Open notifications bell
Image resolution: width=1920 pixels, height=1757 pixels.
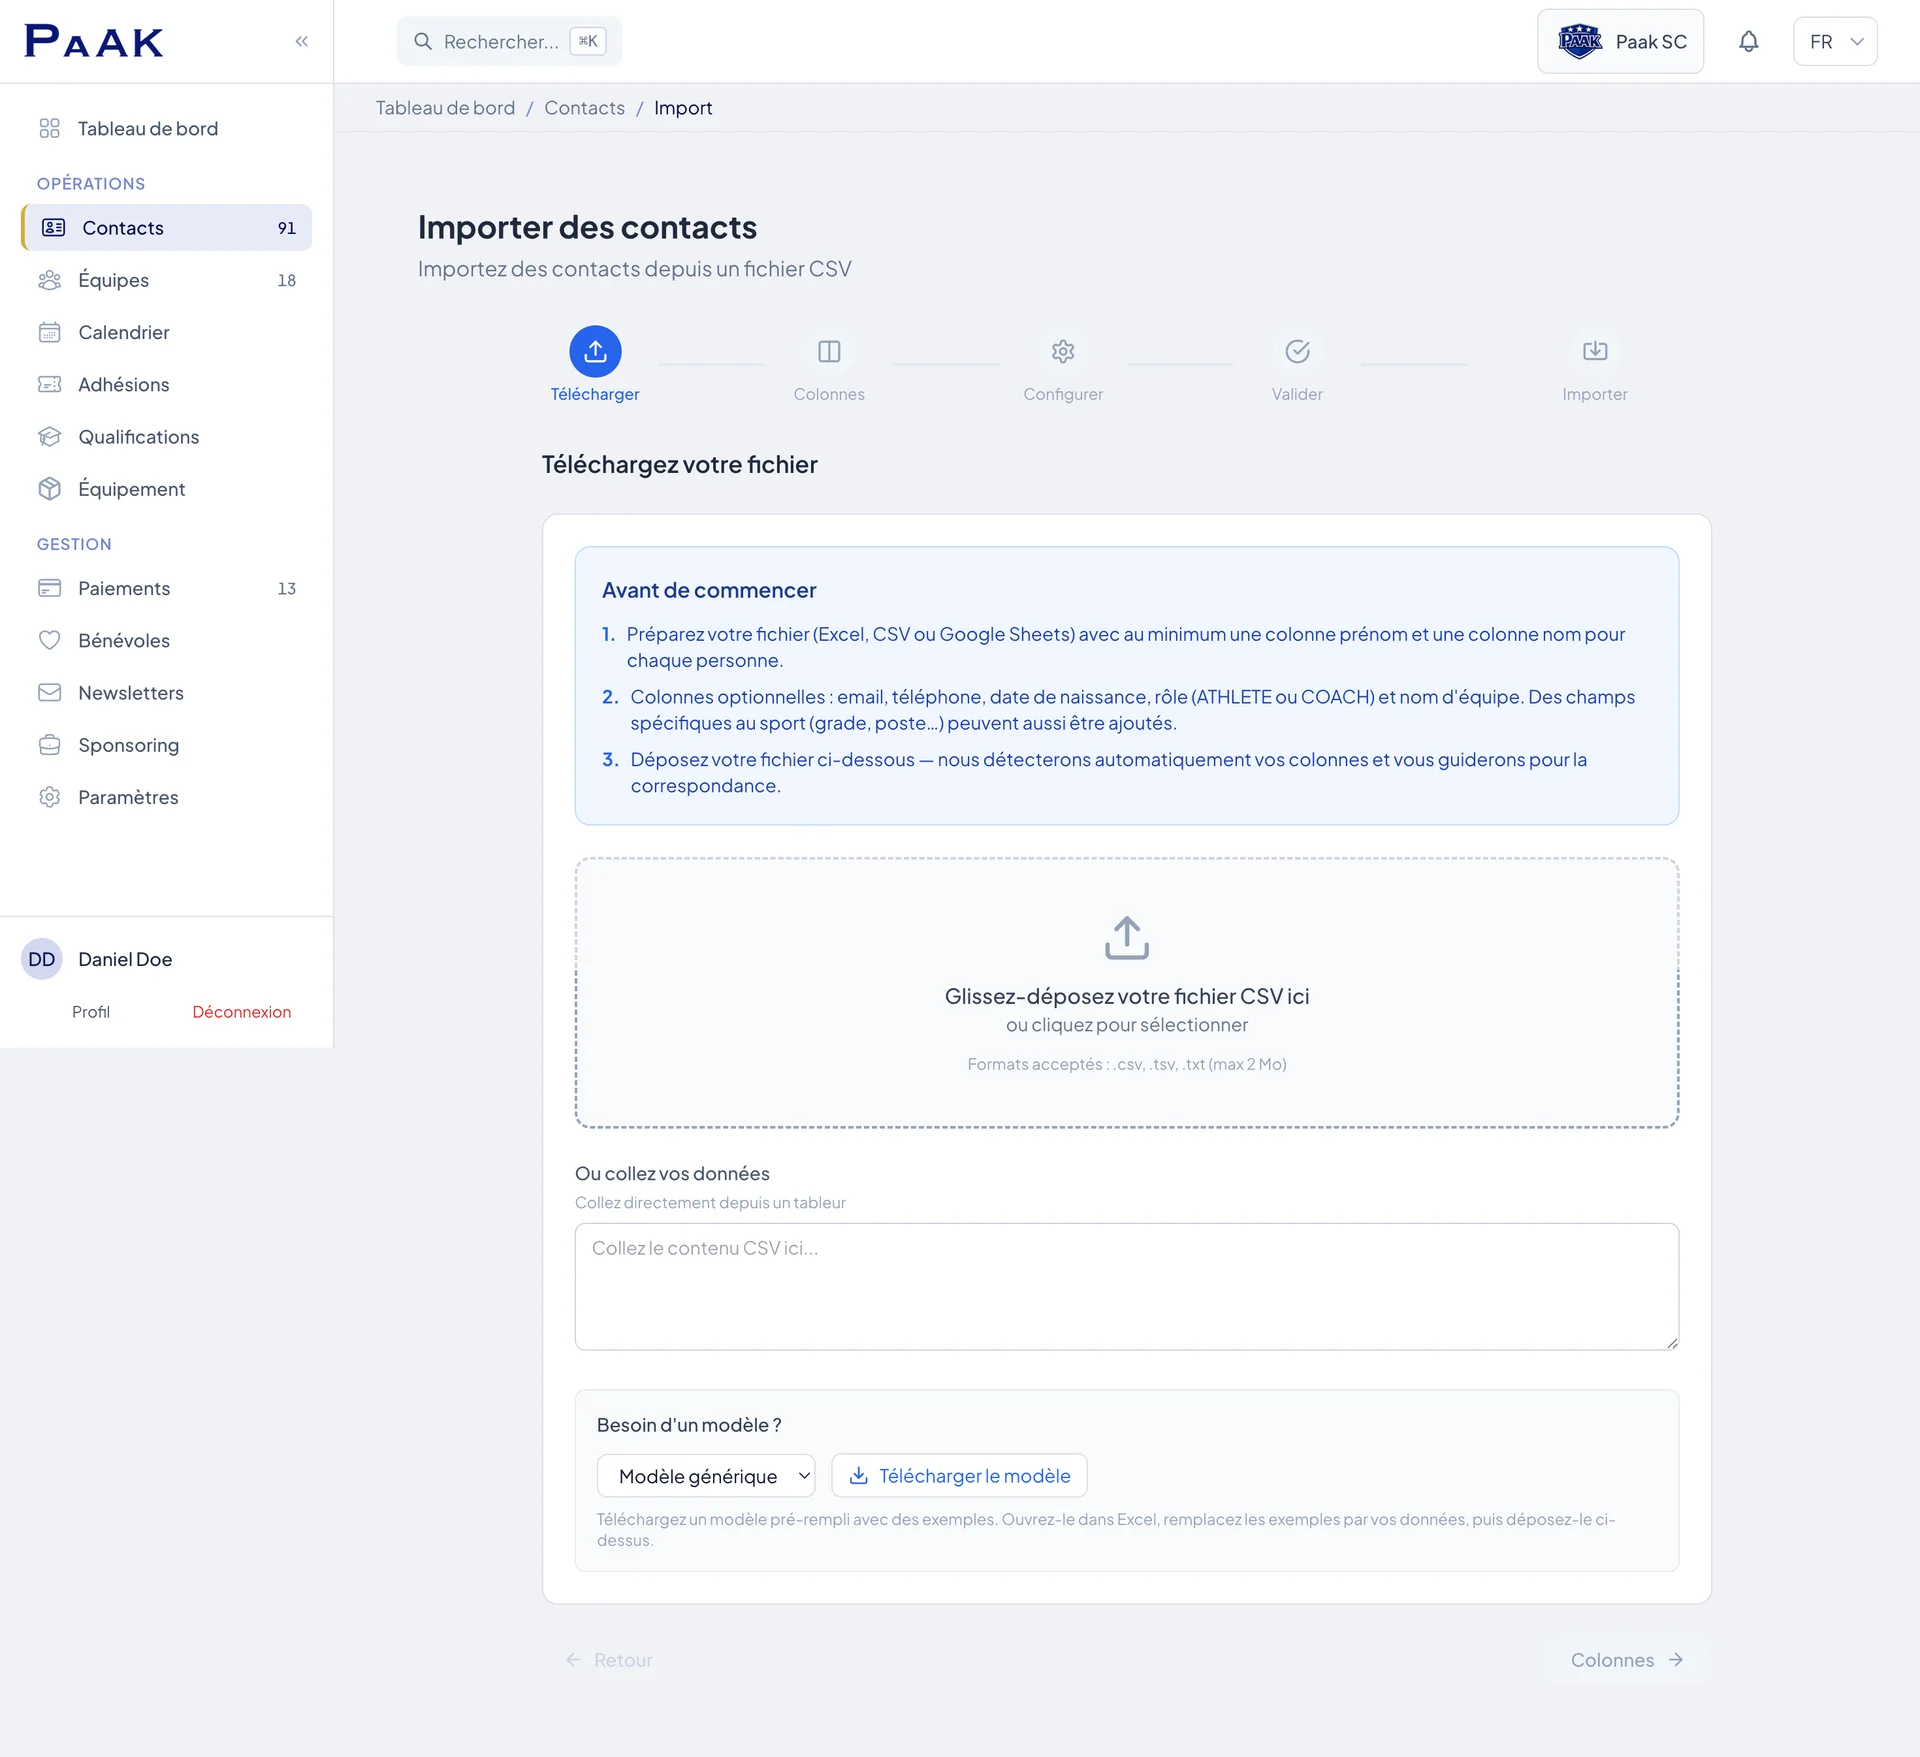(x=1748, y=41)
